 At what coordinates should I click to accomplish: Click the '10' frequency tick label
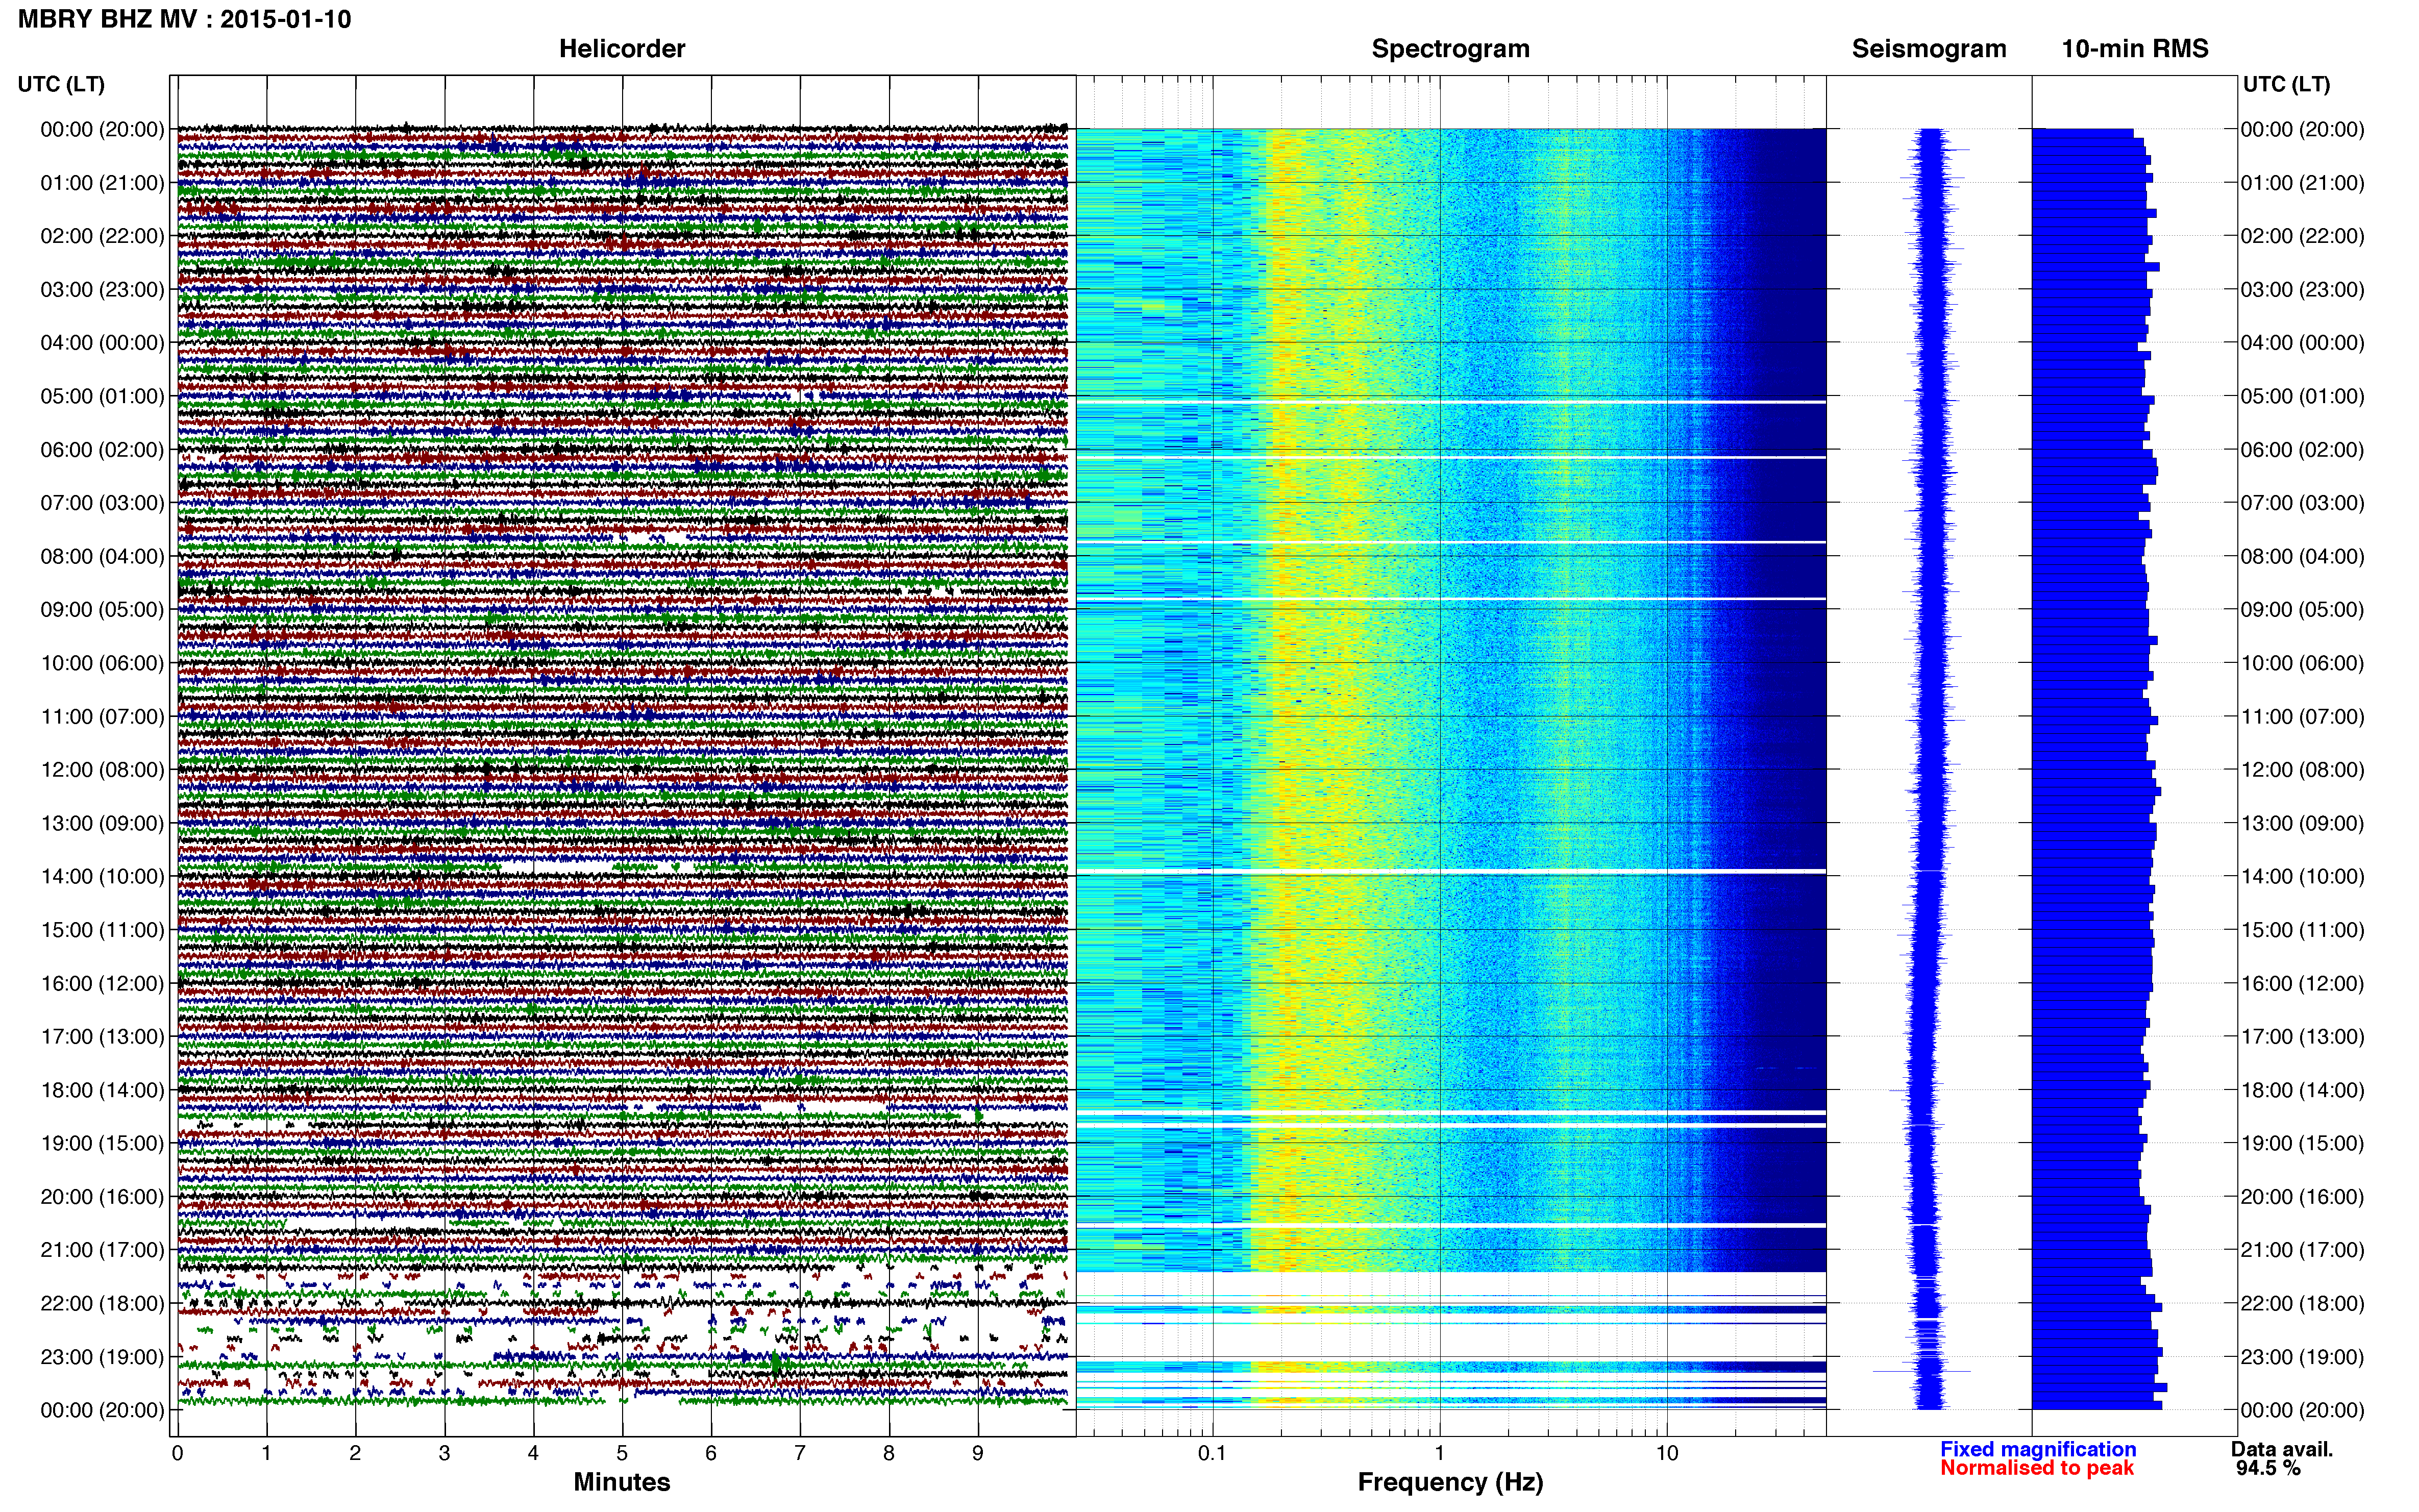click(x=1666, y=1453)
